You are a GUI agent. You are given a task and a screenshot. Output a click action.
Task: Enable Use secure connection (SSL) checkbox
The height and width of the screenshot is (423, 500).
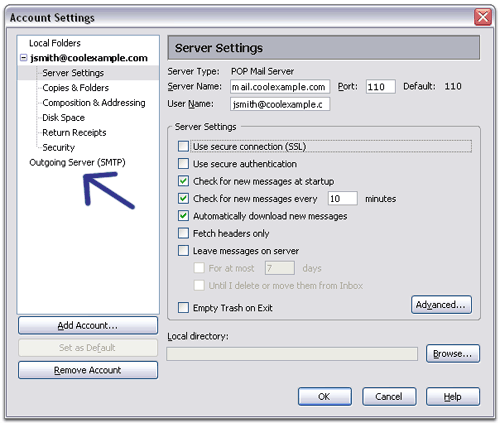coord(183,146)
